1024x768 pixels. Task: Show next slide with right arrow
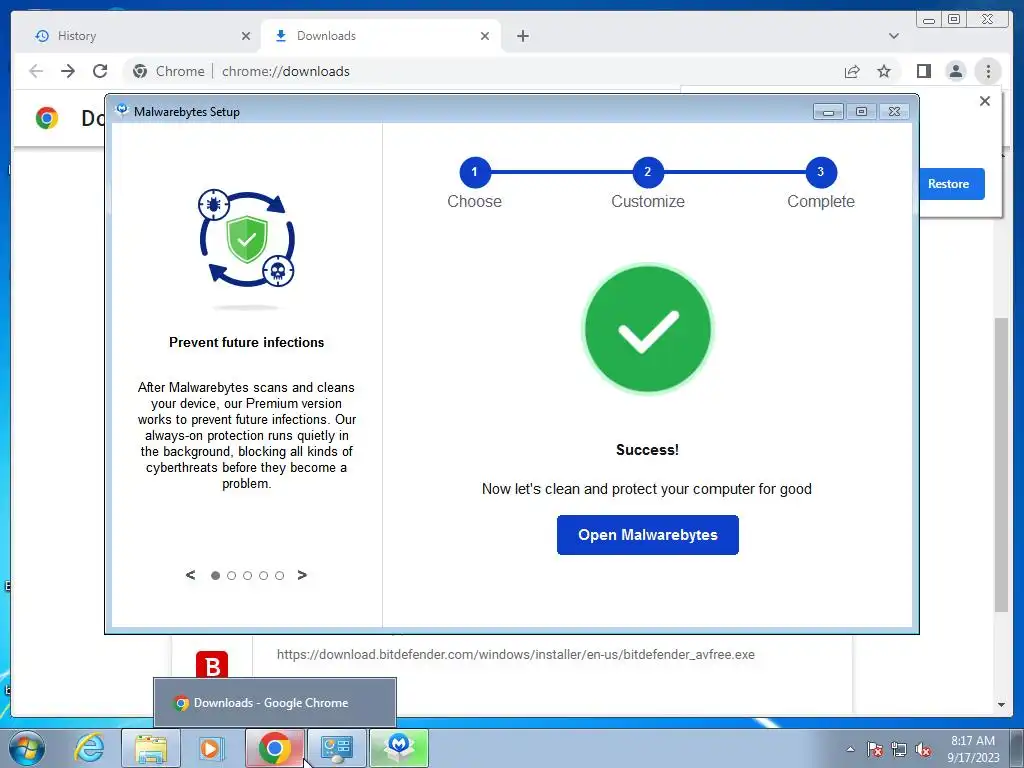(x=302, y=575)
